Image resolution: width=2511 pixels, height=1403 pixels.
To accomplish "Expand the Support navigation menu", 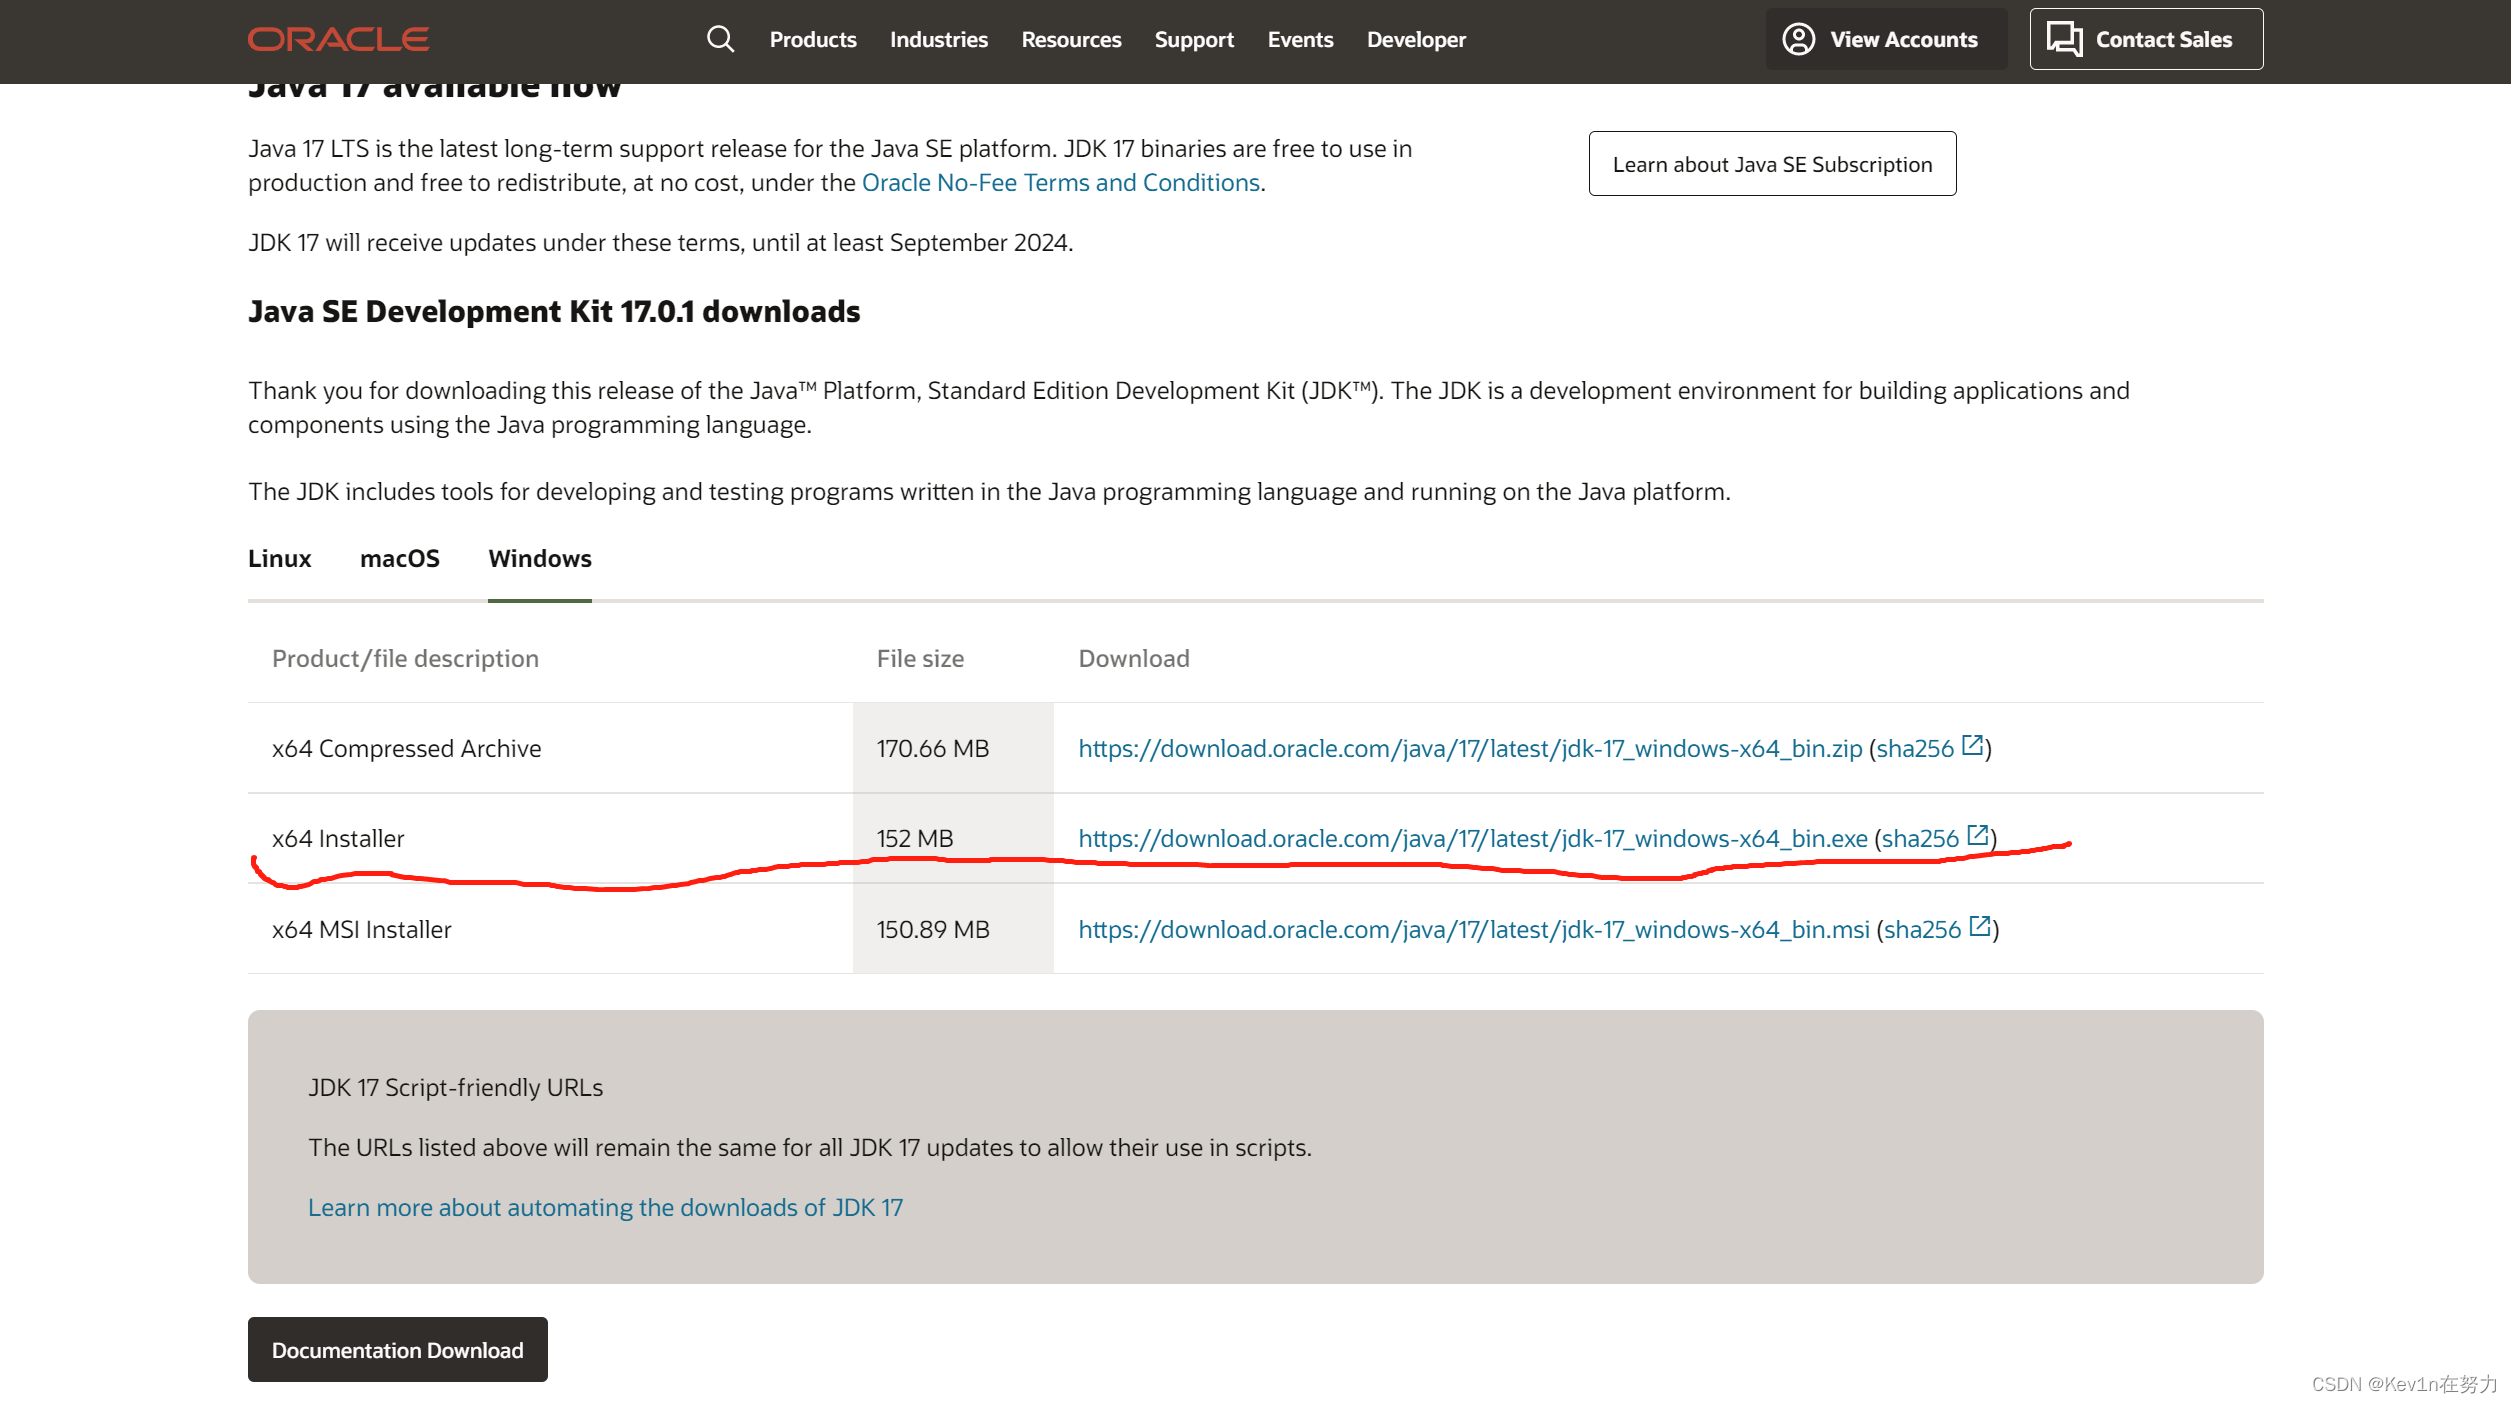I will [x=1193, y=39].
